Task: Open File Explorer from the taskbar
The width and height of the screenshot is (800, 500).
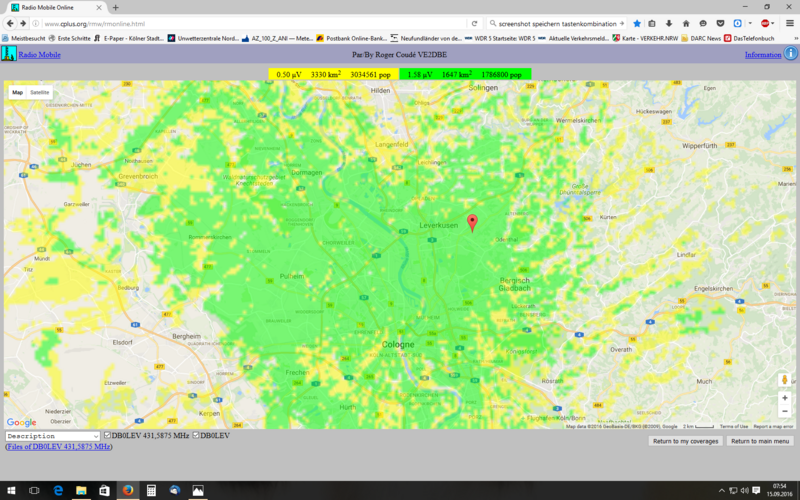Action: point(81,490)
